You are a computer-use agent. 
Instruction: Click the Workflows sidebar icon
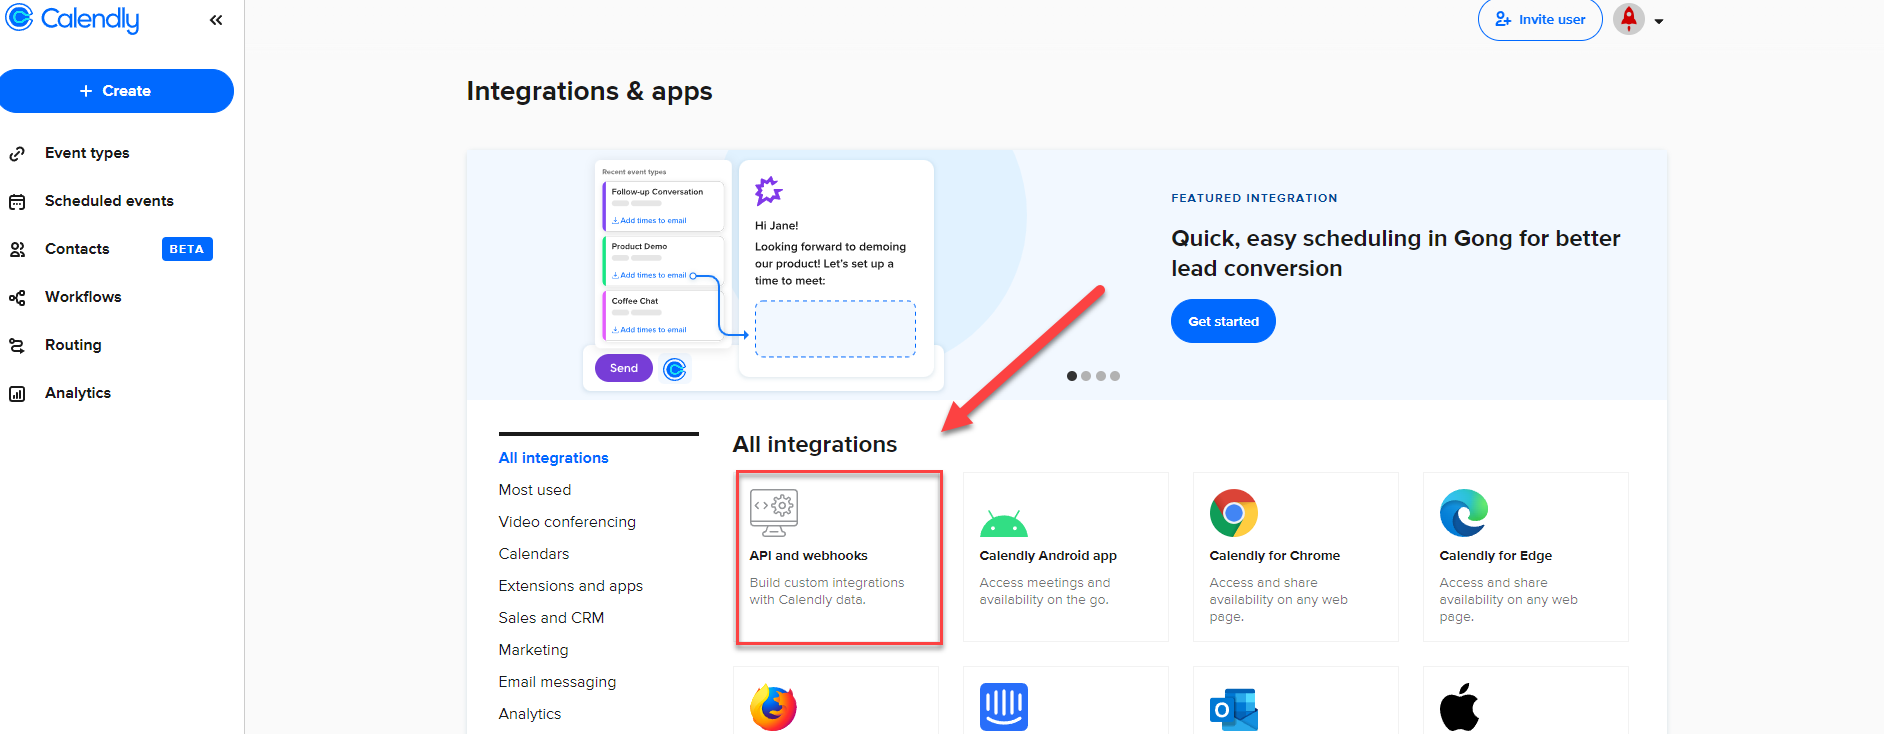pos(17,297)
